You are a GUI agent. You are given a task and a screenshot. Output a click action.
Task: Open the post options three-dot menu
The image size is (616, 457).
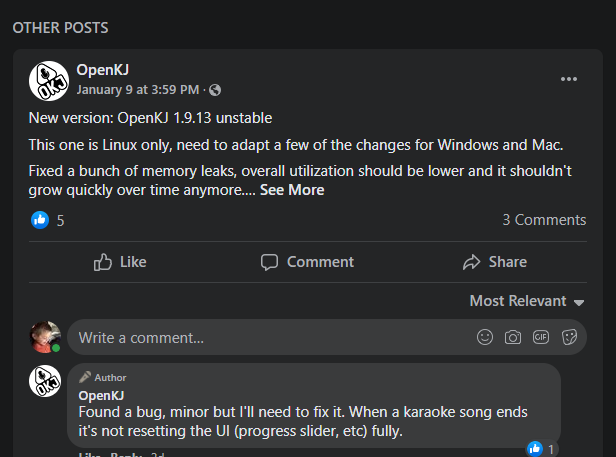coord(569,79)
